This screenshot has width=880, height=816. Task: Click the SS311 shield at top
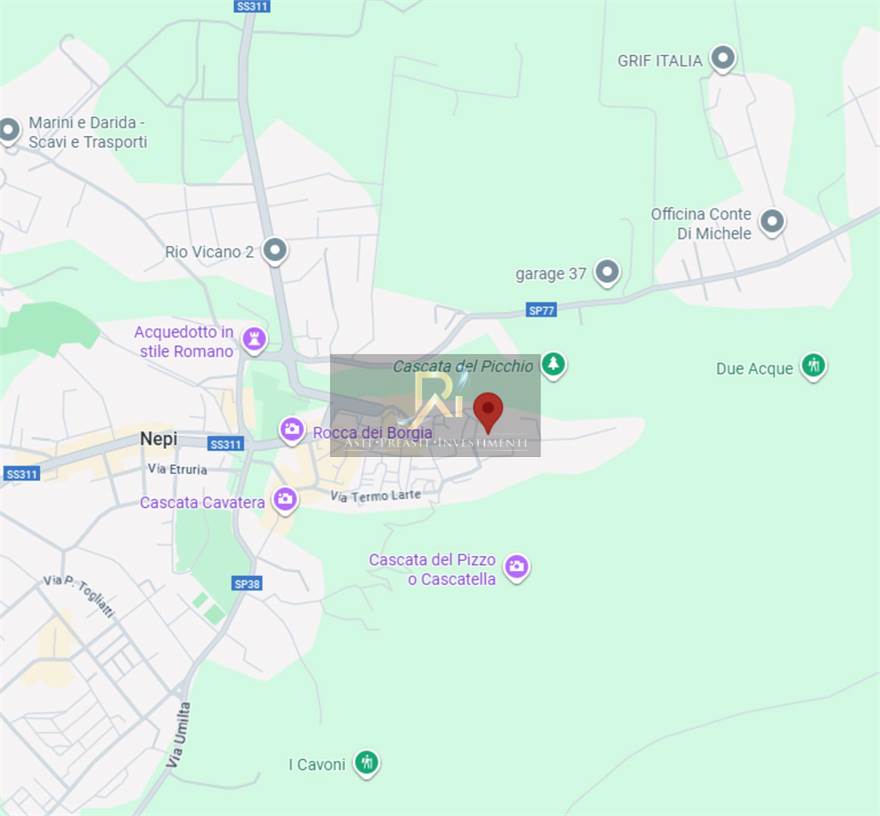click(250, 6)
